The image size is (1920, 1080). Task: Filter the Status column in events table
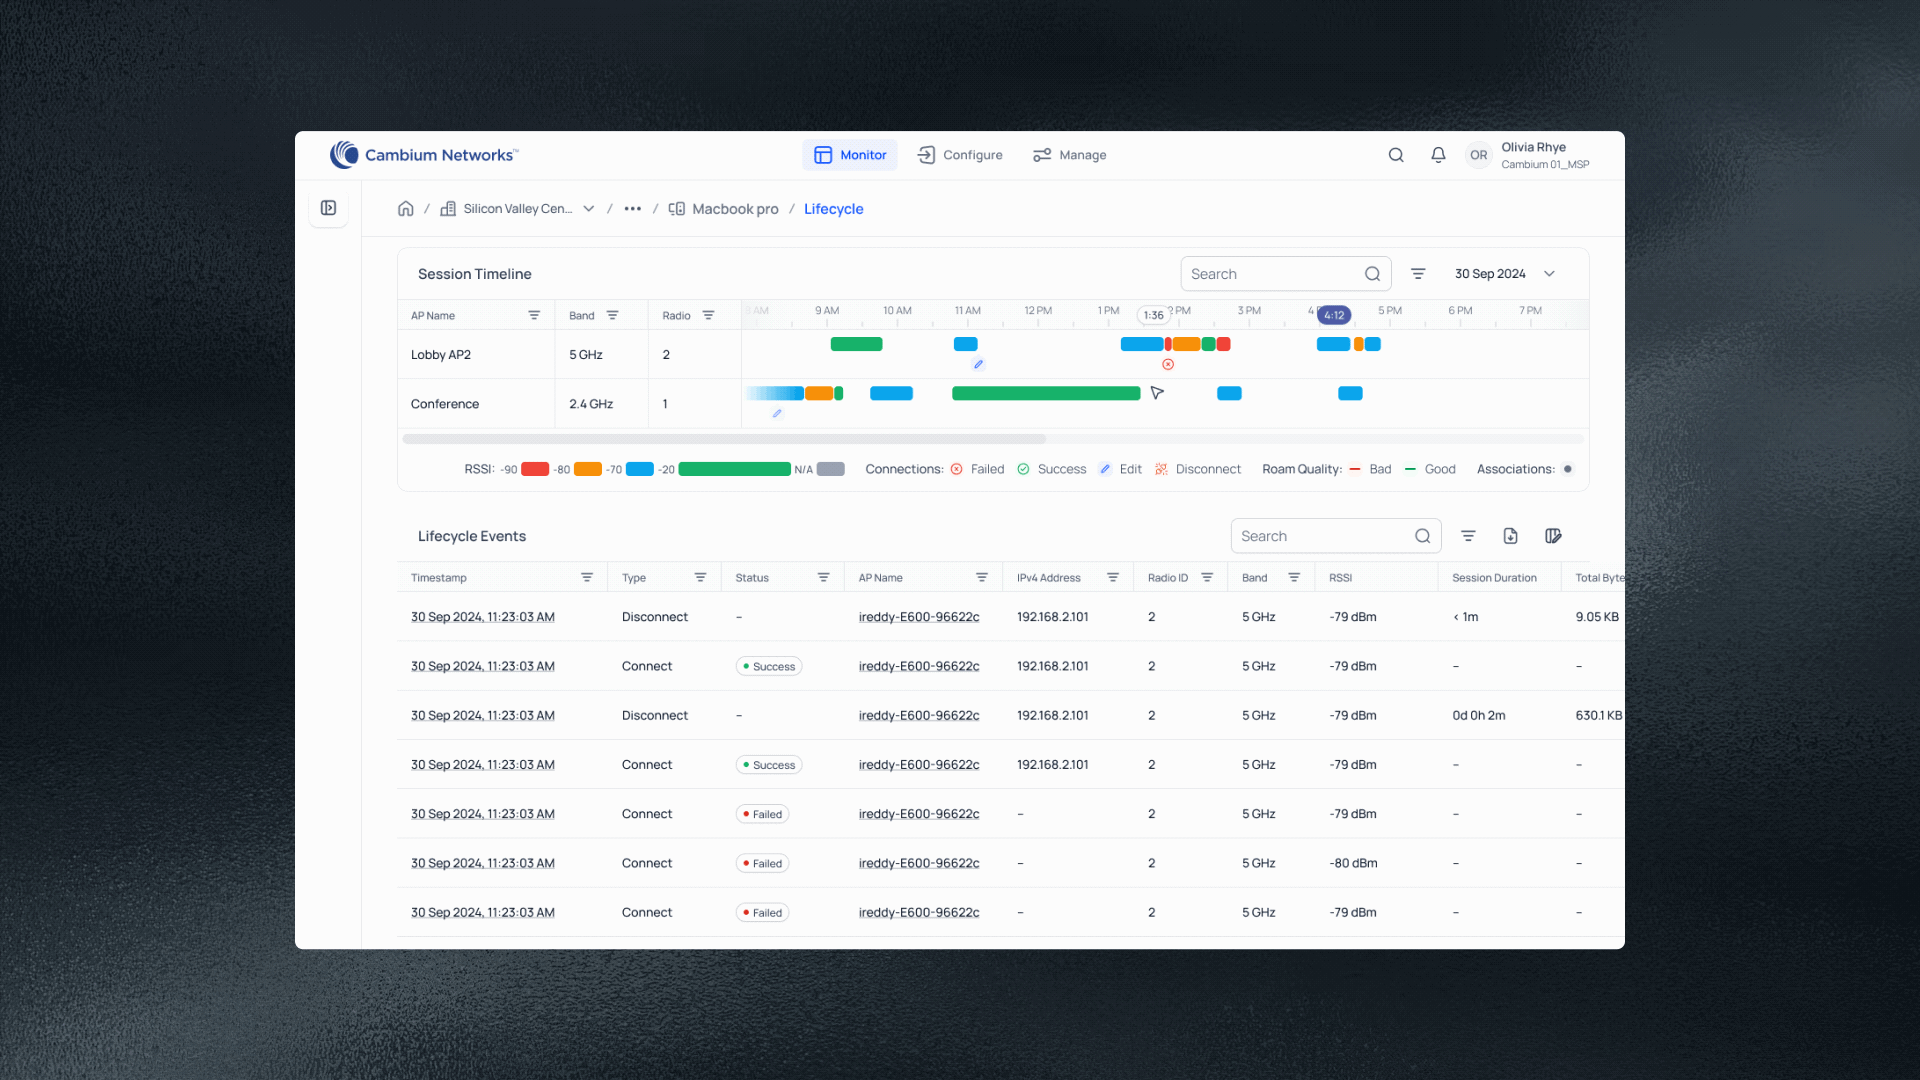(823, 578)
